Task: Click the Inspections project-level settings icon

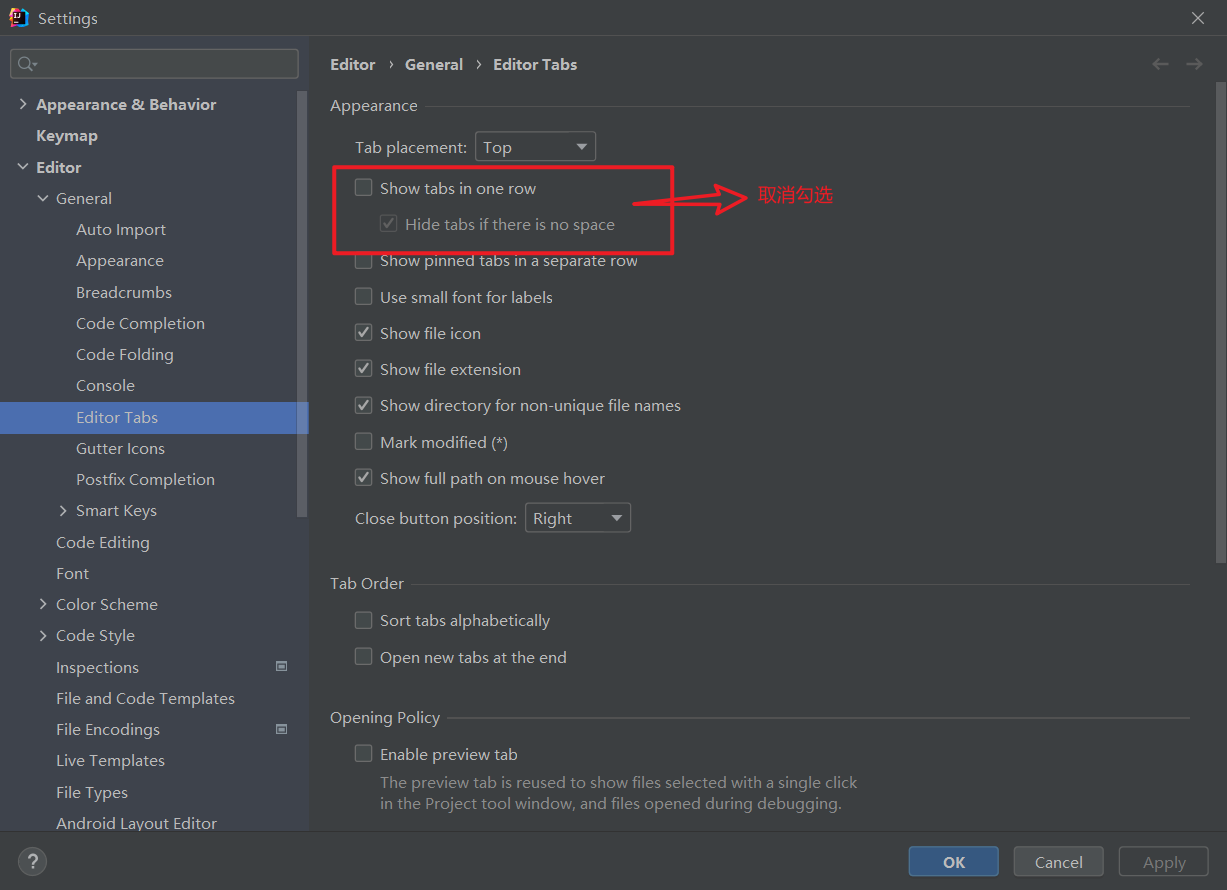Action: [x=282, y=667]
